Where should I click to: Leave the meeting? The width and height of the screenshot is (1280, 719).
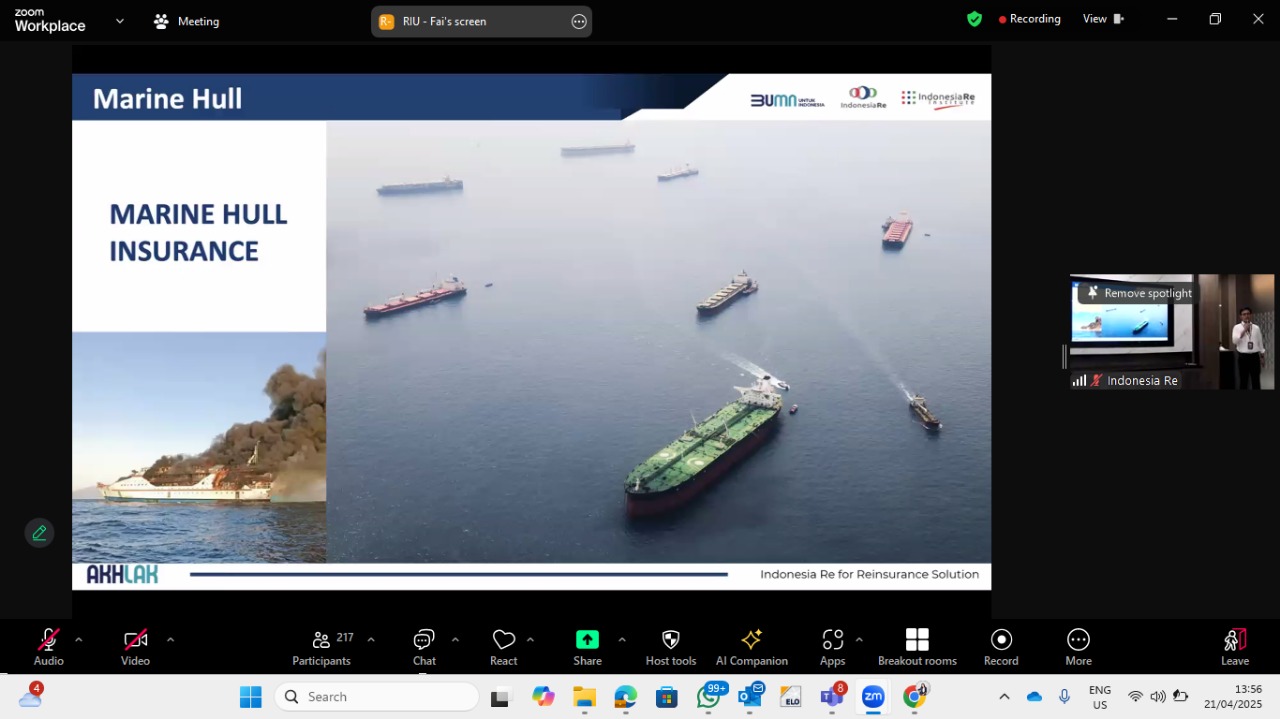[1235, 647]
